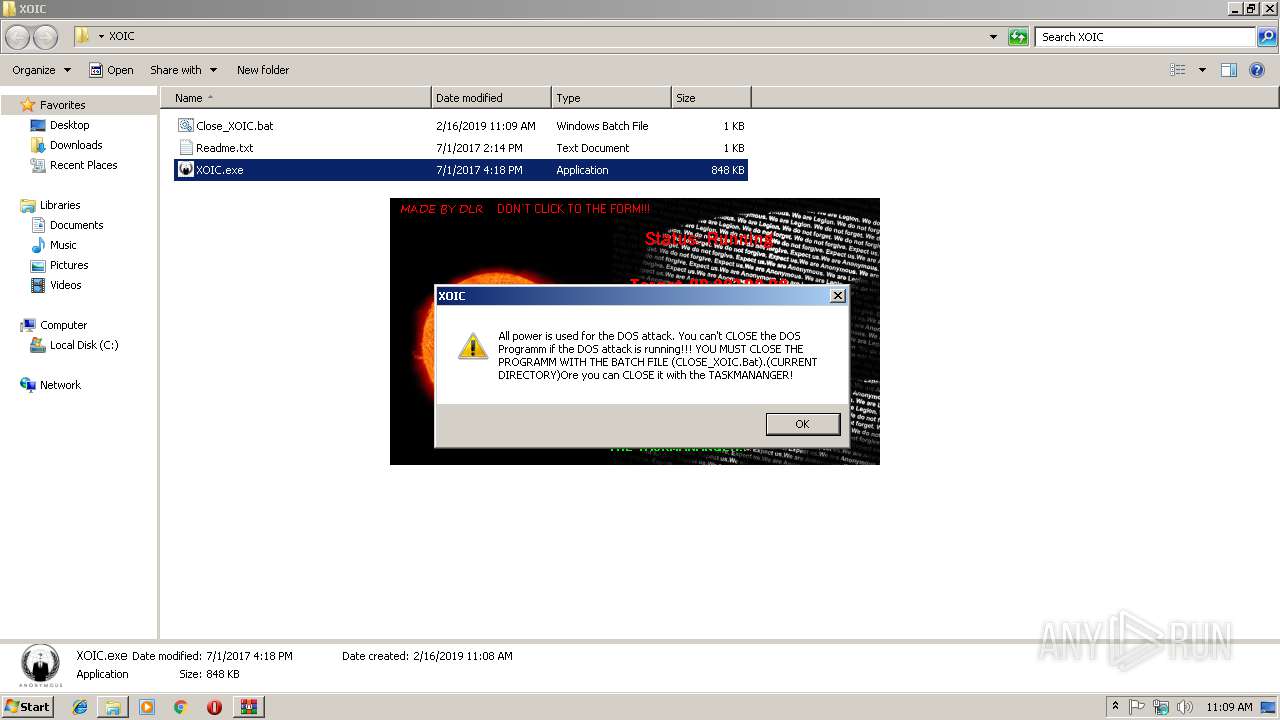Select Network in navigation pane
Image resolution: width=1280 pixels, height=720 pixels.
60,385
